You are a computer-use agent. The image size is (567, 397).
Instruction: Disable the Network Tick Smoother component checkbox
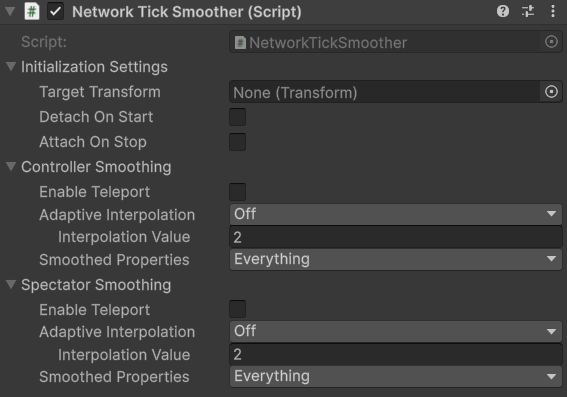[x=55, y=11]
